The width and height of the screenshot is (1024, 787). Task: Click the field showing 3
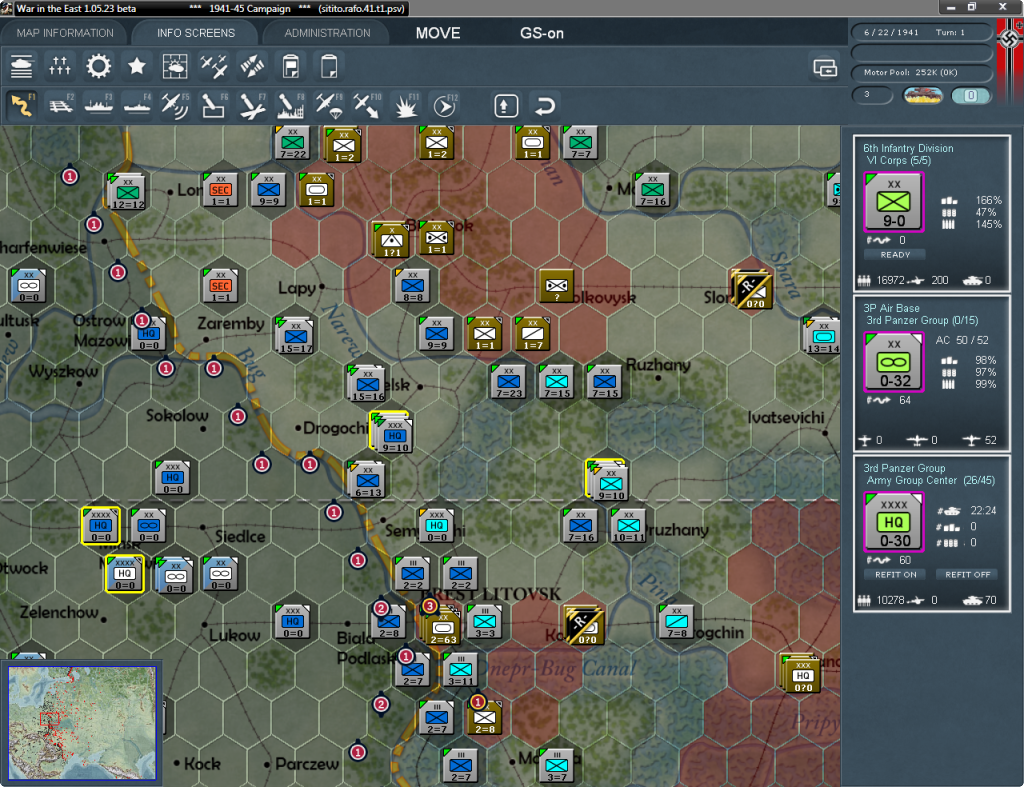872,95
